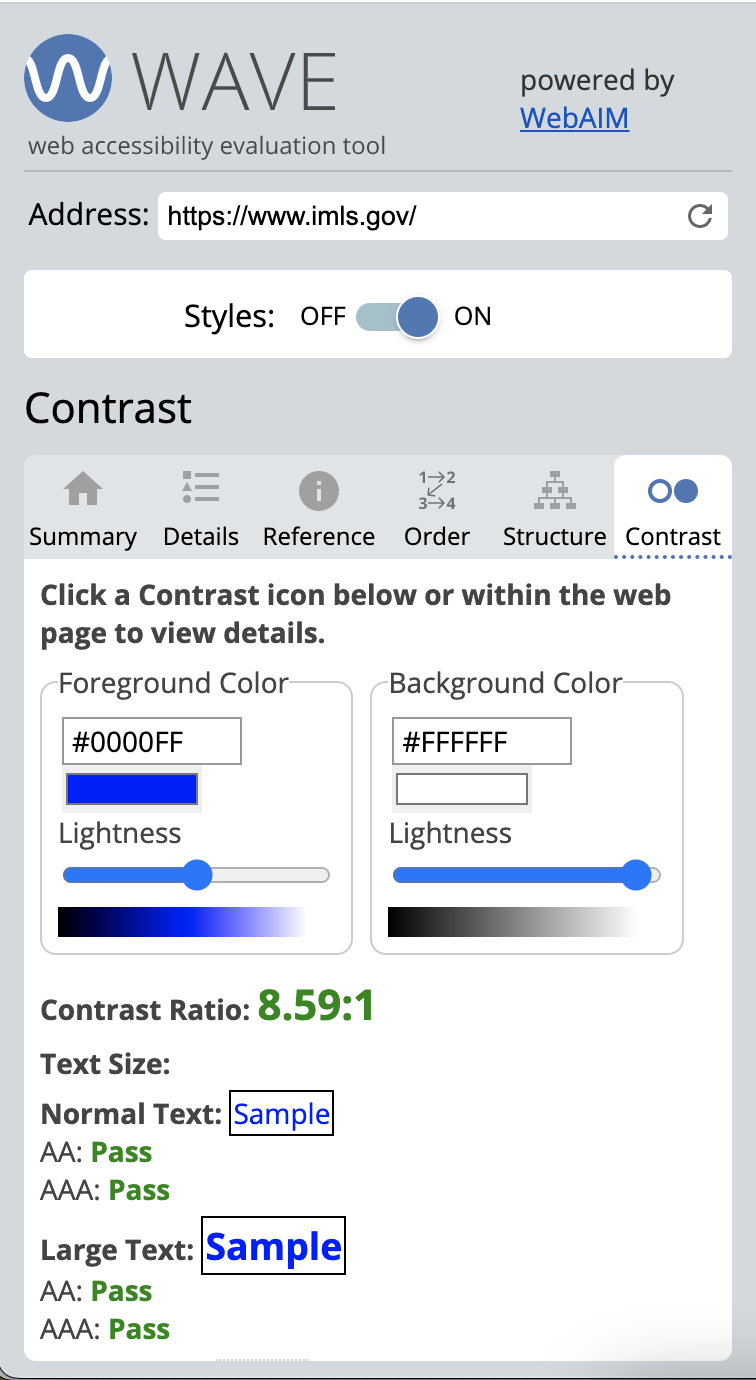The image size is (756, 1380).
Task: Reload the page with the refresh icon
Action: click(x=700, y=215)
